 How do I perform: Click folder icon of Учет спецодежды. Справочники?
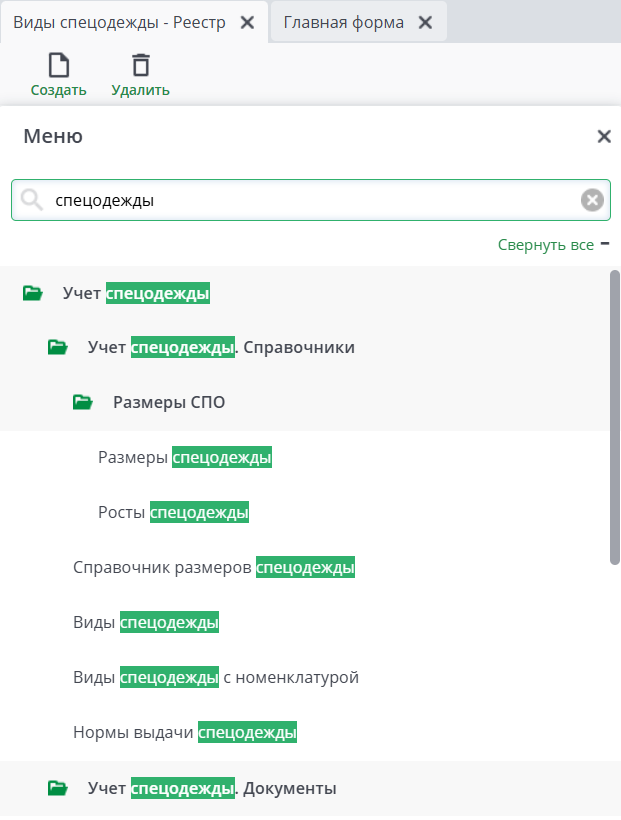click(58, 347)
